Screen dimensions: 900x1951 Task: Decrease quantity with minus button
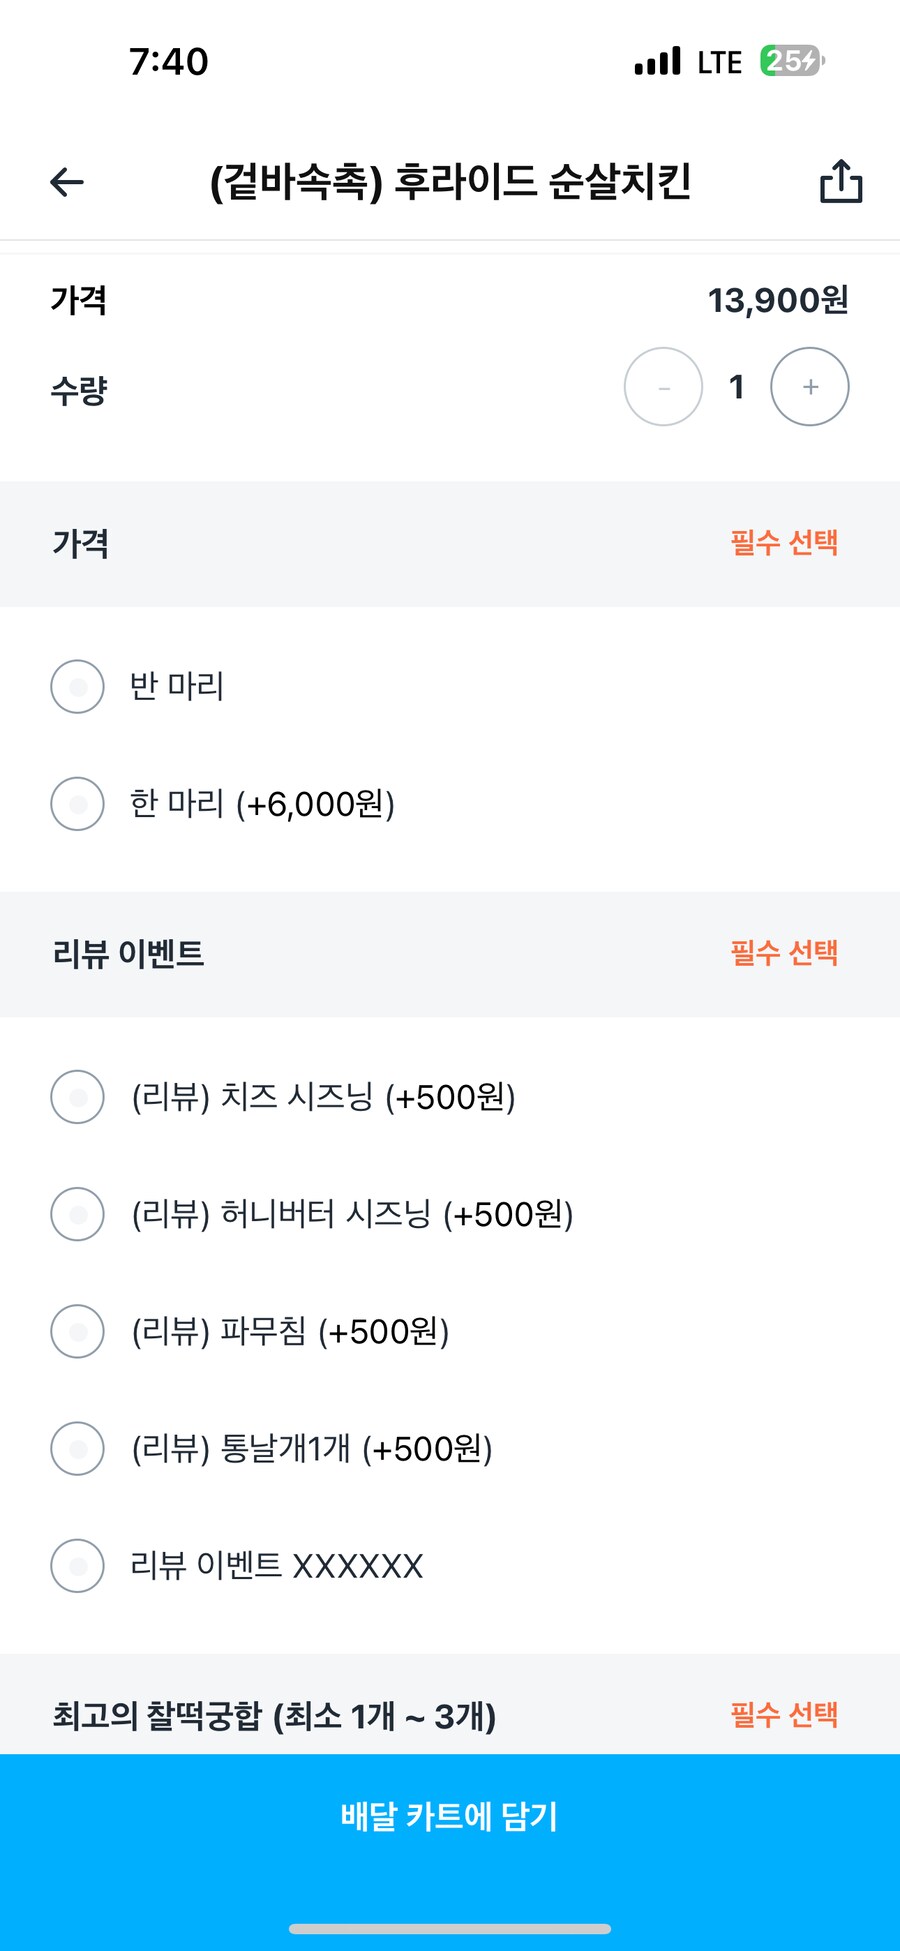click(663, 387)
